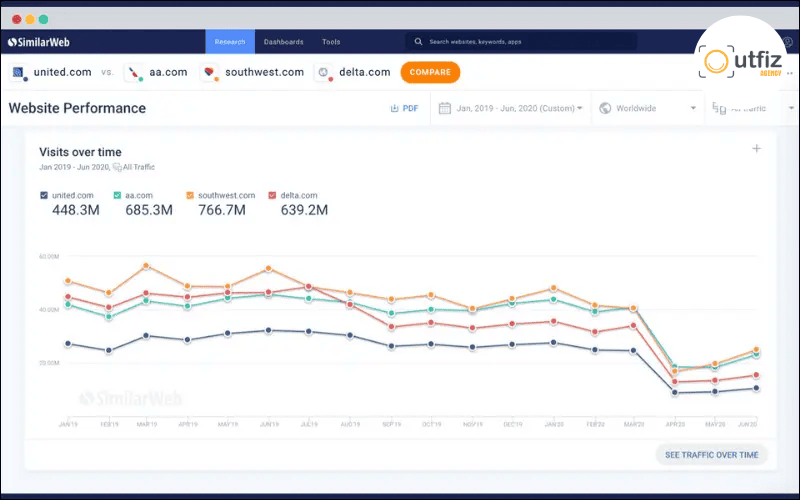
Task: Focus the search websites, keywords, apps field
Action: [x=521, y=42]
